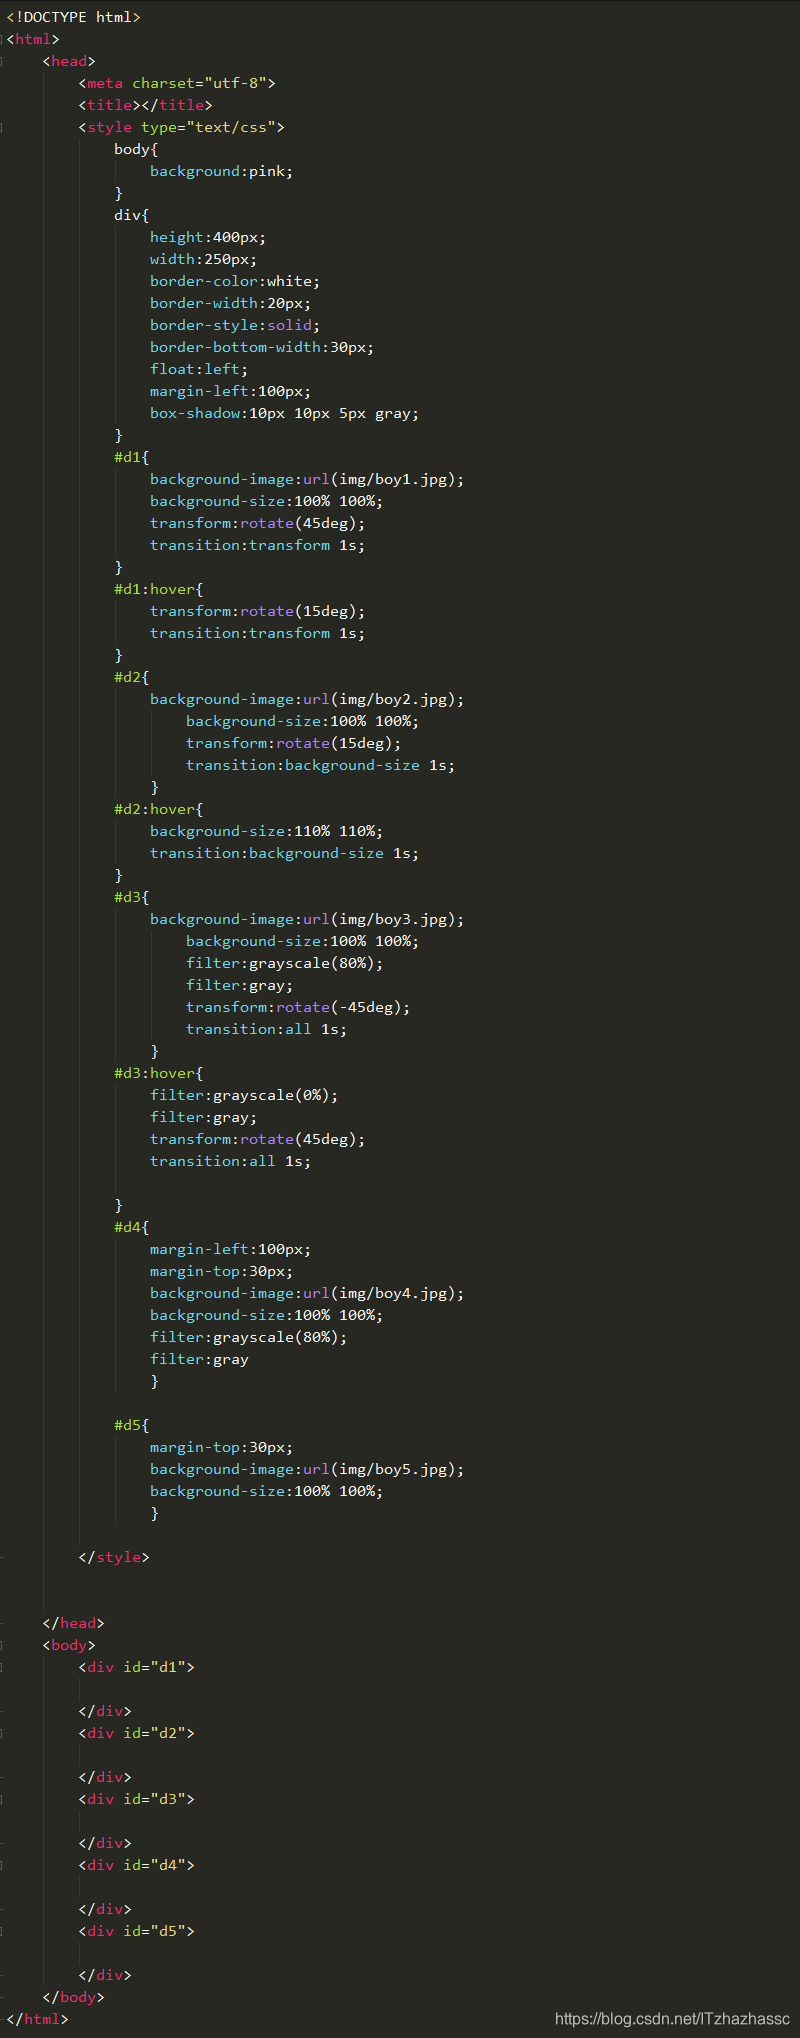The image size is (800, 2038).
Task: Click the float:left; declaration
Action: (x=199, y=369)
